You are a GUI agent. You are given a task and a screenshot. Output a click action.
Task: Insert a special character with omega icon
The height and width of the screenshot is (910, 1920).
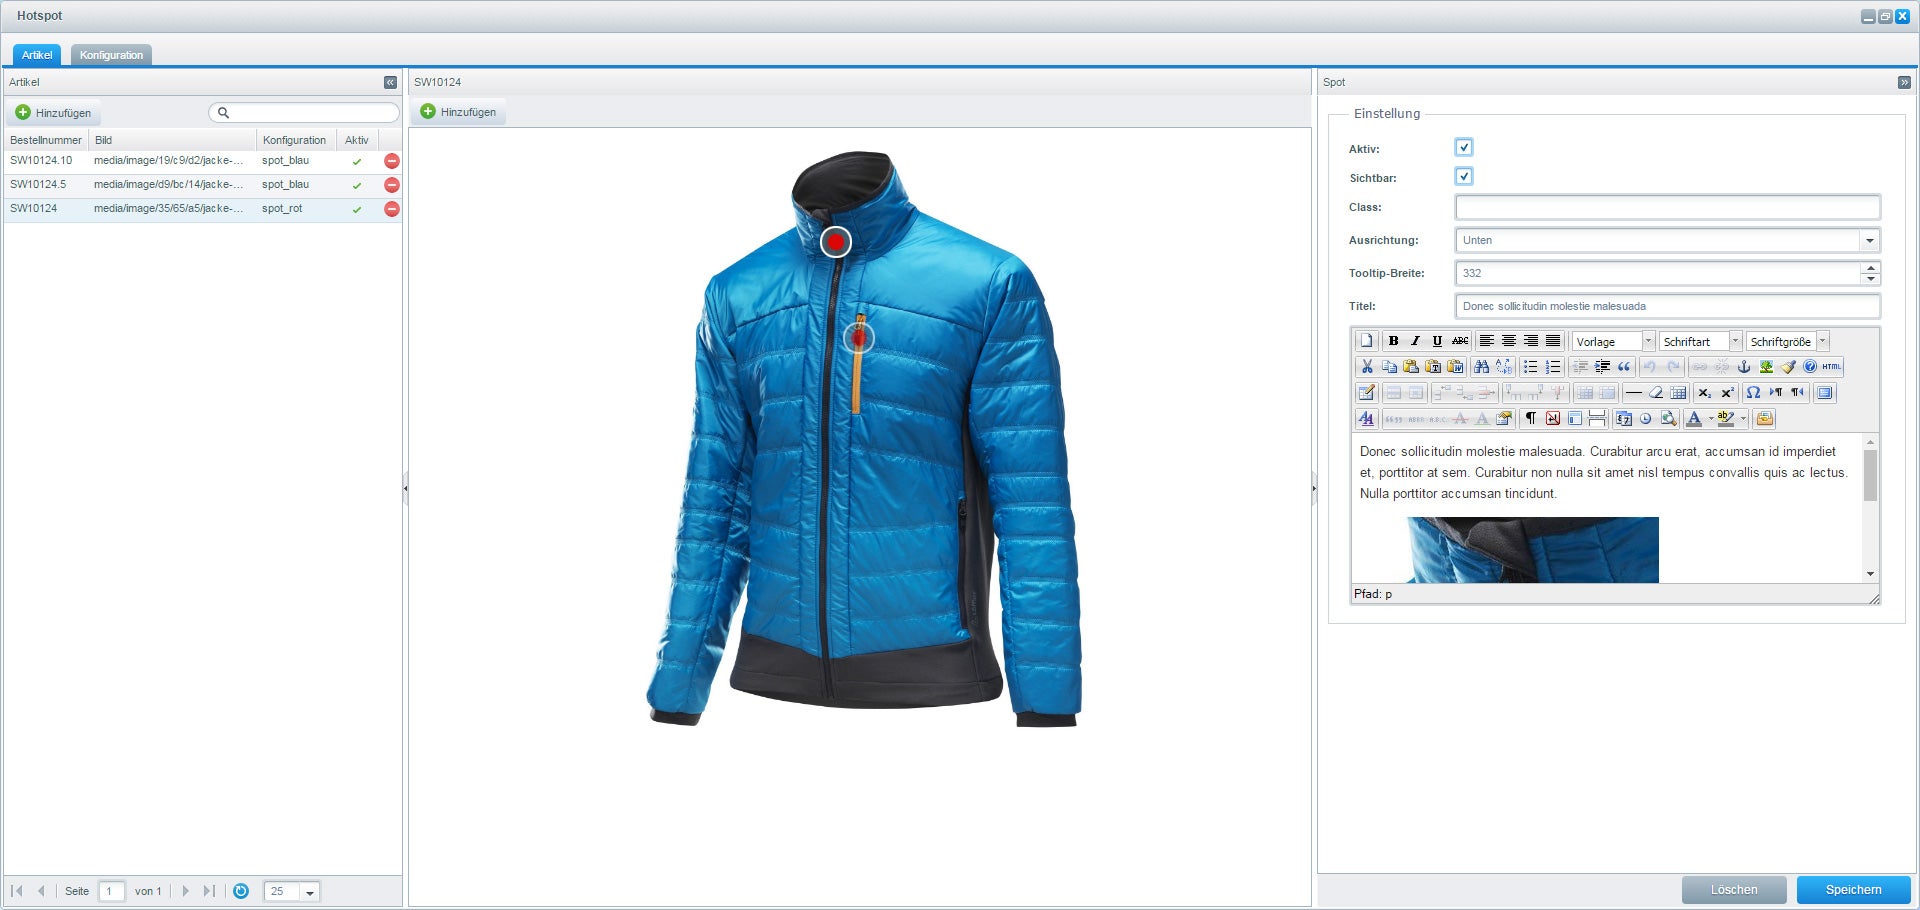click(1753, 393)
